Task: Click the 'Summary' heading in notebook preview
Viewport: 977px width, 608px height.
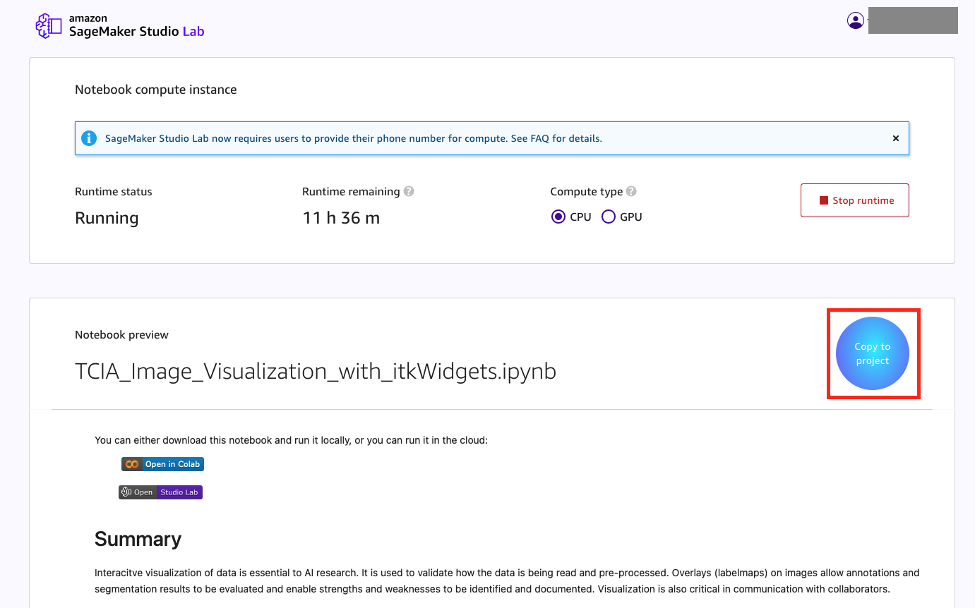Action: 138,539
